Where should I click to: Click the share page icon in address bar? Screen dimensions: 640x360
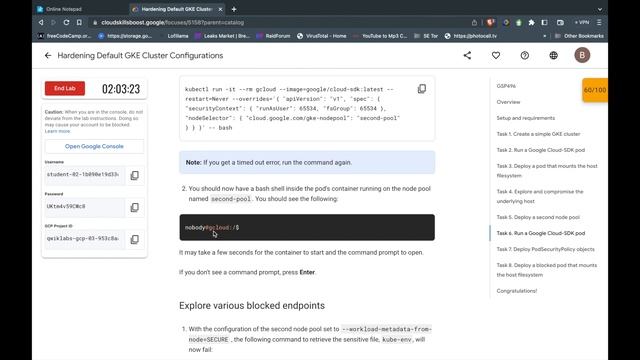tap(474, 22)
